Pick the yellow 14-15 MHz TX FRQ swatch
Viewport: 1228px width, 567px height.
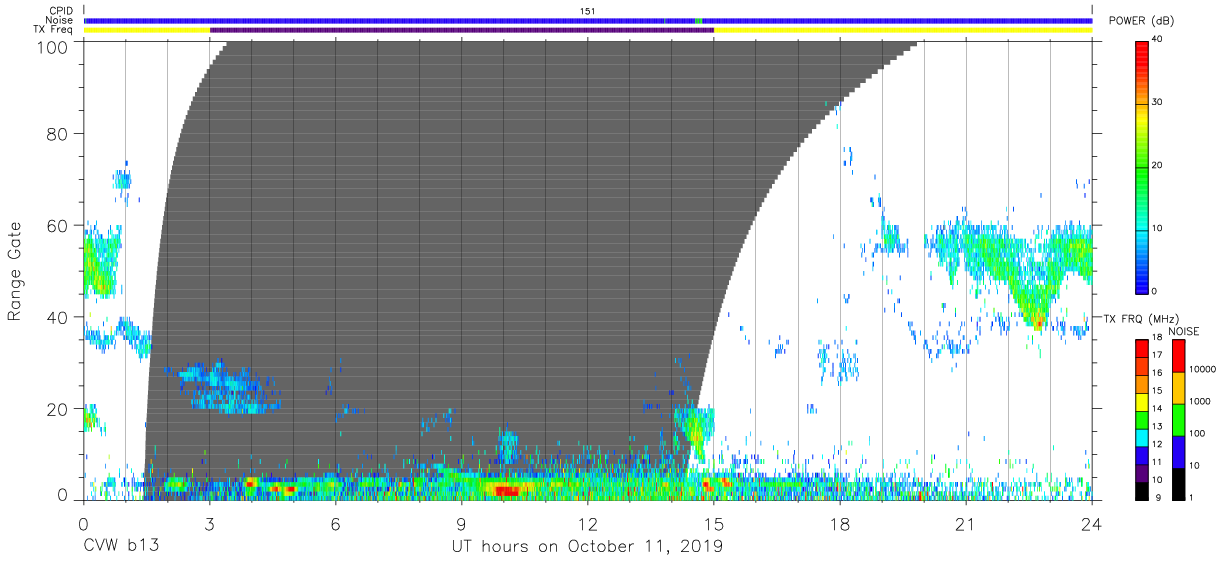click(1141, 402)
